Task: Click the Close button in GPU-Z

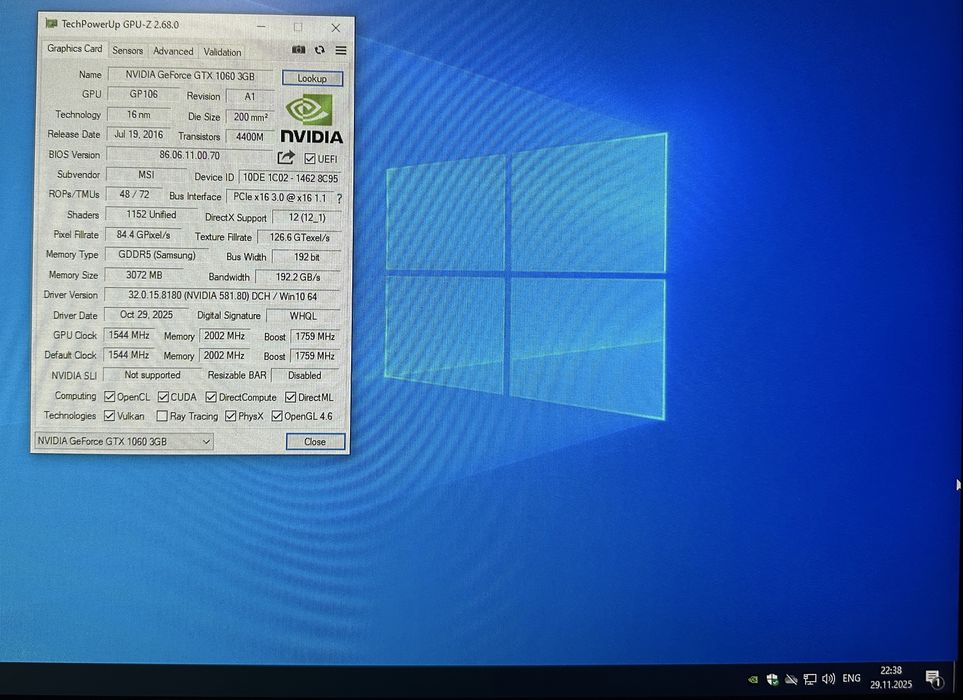Action: (315, 441)
